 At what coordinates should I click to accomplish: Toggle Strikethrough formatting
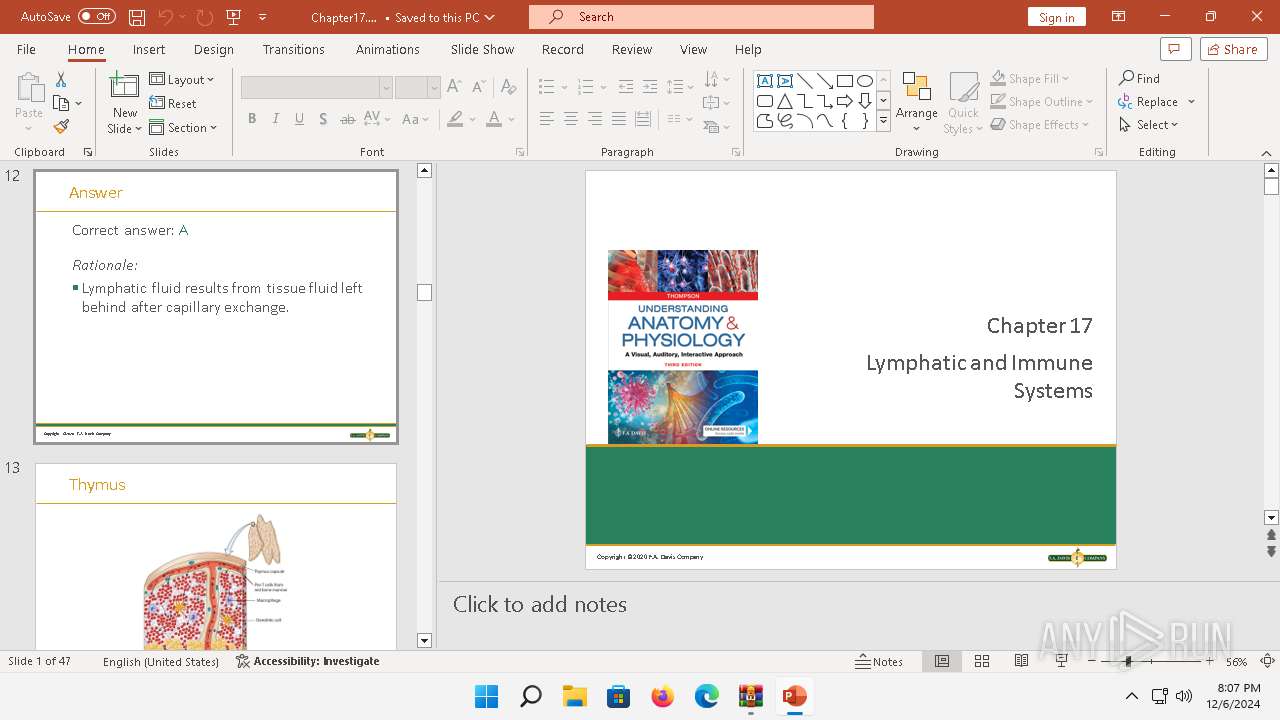(x=347, y=119)
